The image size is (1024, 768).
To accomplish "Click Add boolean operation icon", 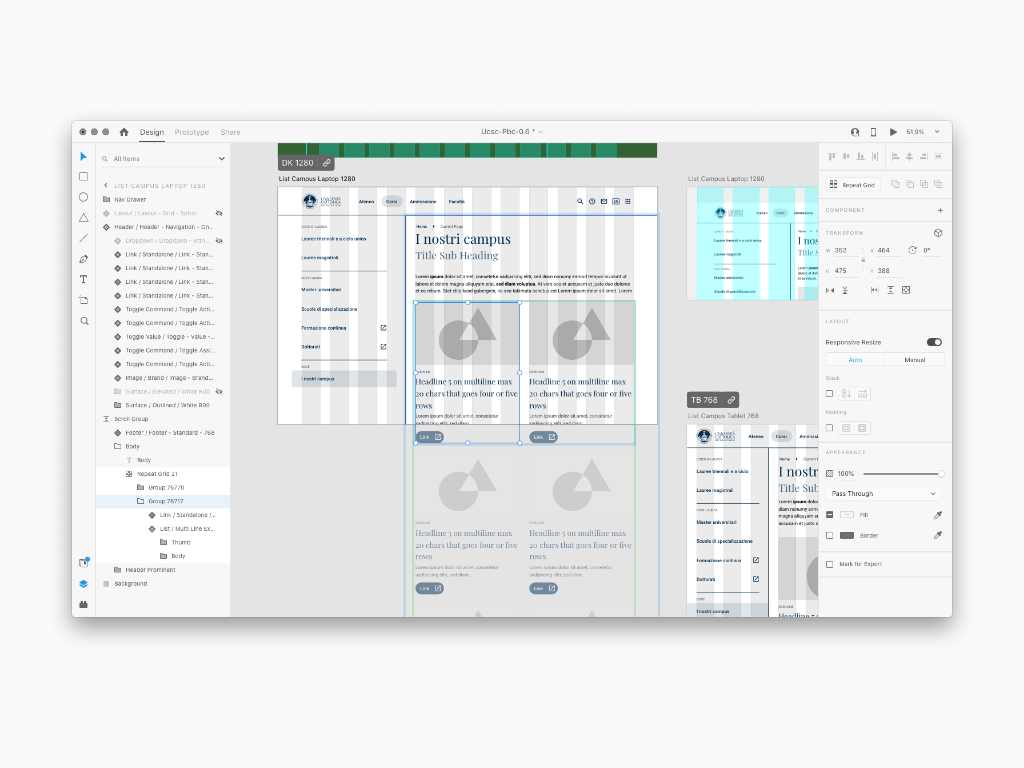I will (x=895, y=184).
